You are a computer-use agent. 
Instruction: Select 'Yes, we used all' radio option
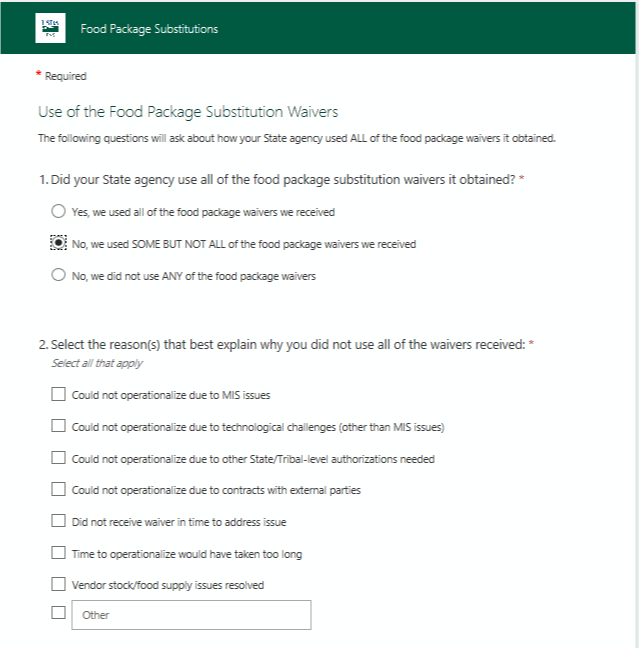58,212
